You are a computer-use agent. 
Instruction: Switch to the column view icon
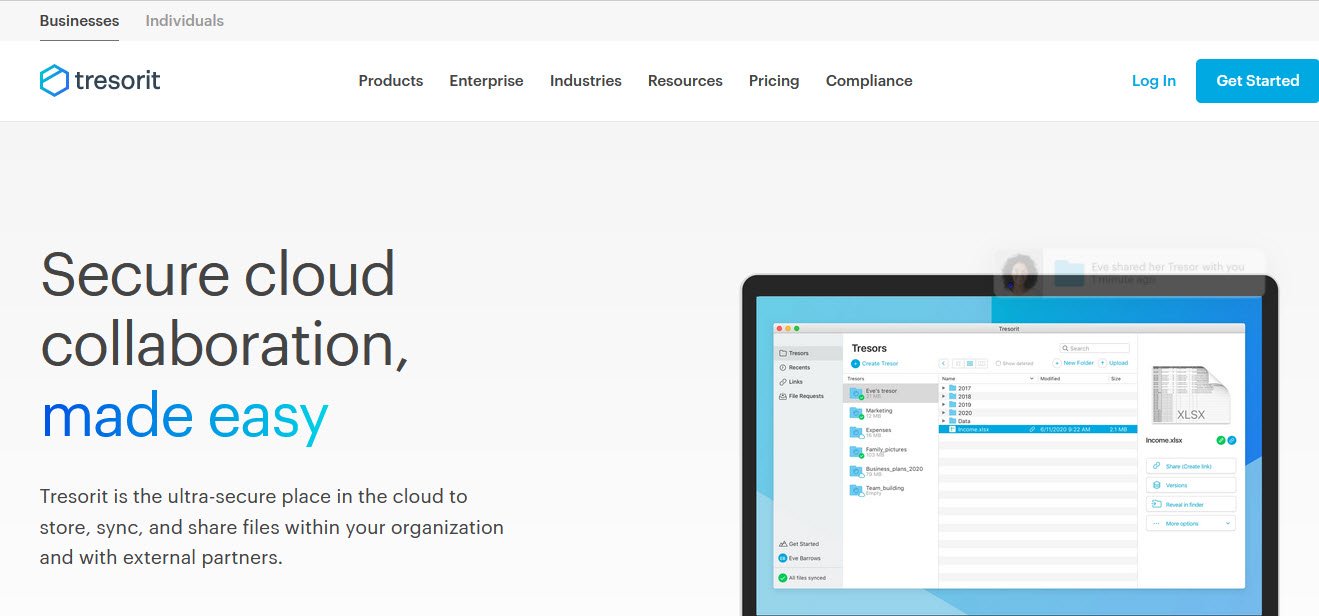(982, 363)
